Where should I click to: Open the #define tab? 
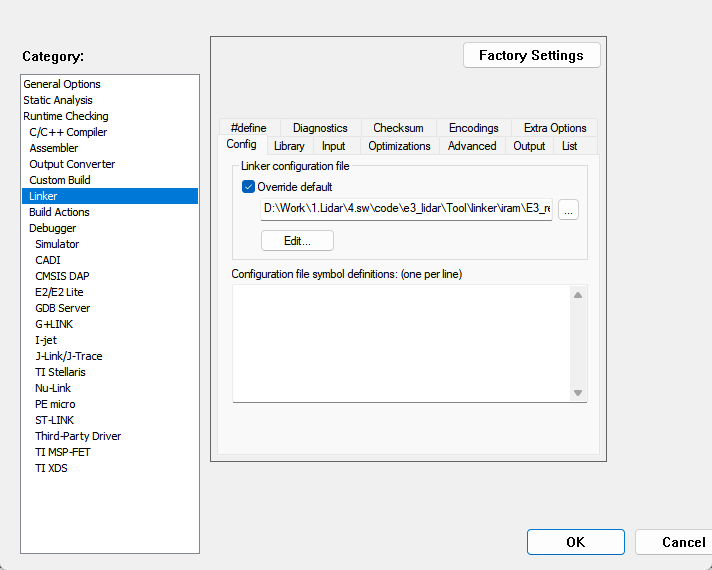[248, 128]
